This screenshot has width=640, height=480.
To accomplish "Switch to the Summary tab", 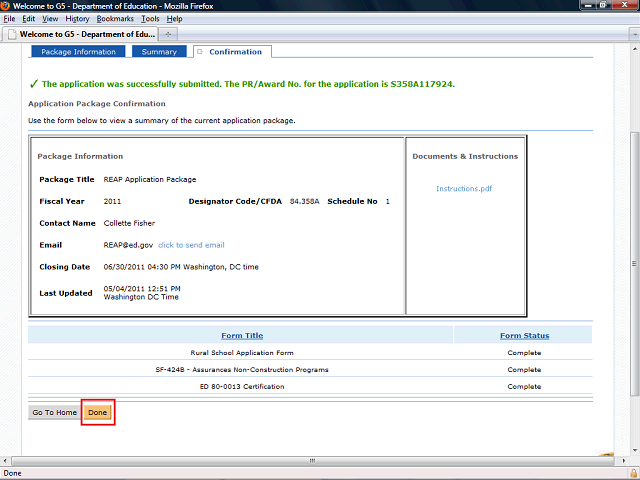I will (159, 52).
